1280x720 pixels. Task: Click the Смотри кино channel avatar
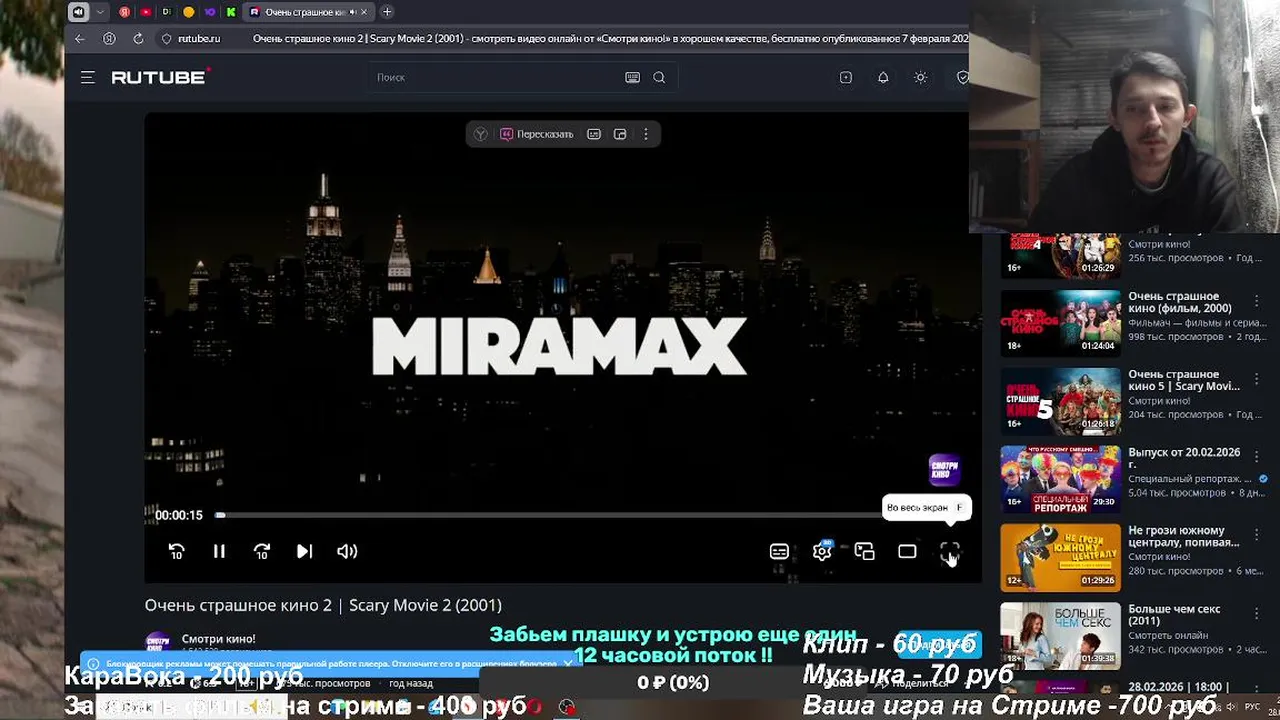click(157, 642)
